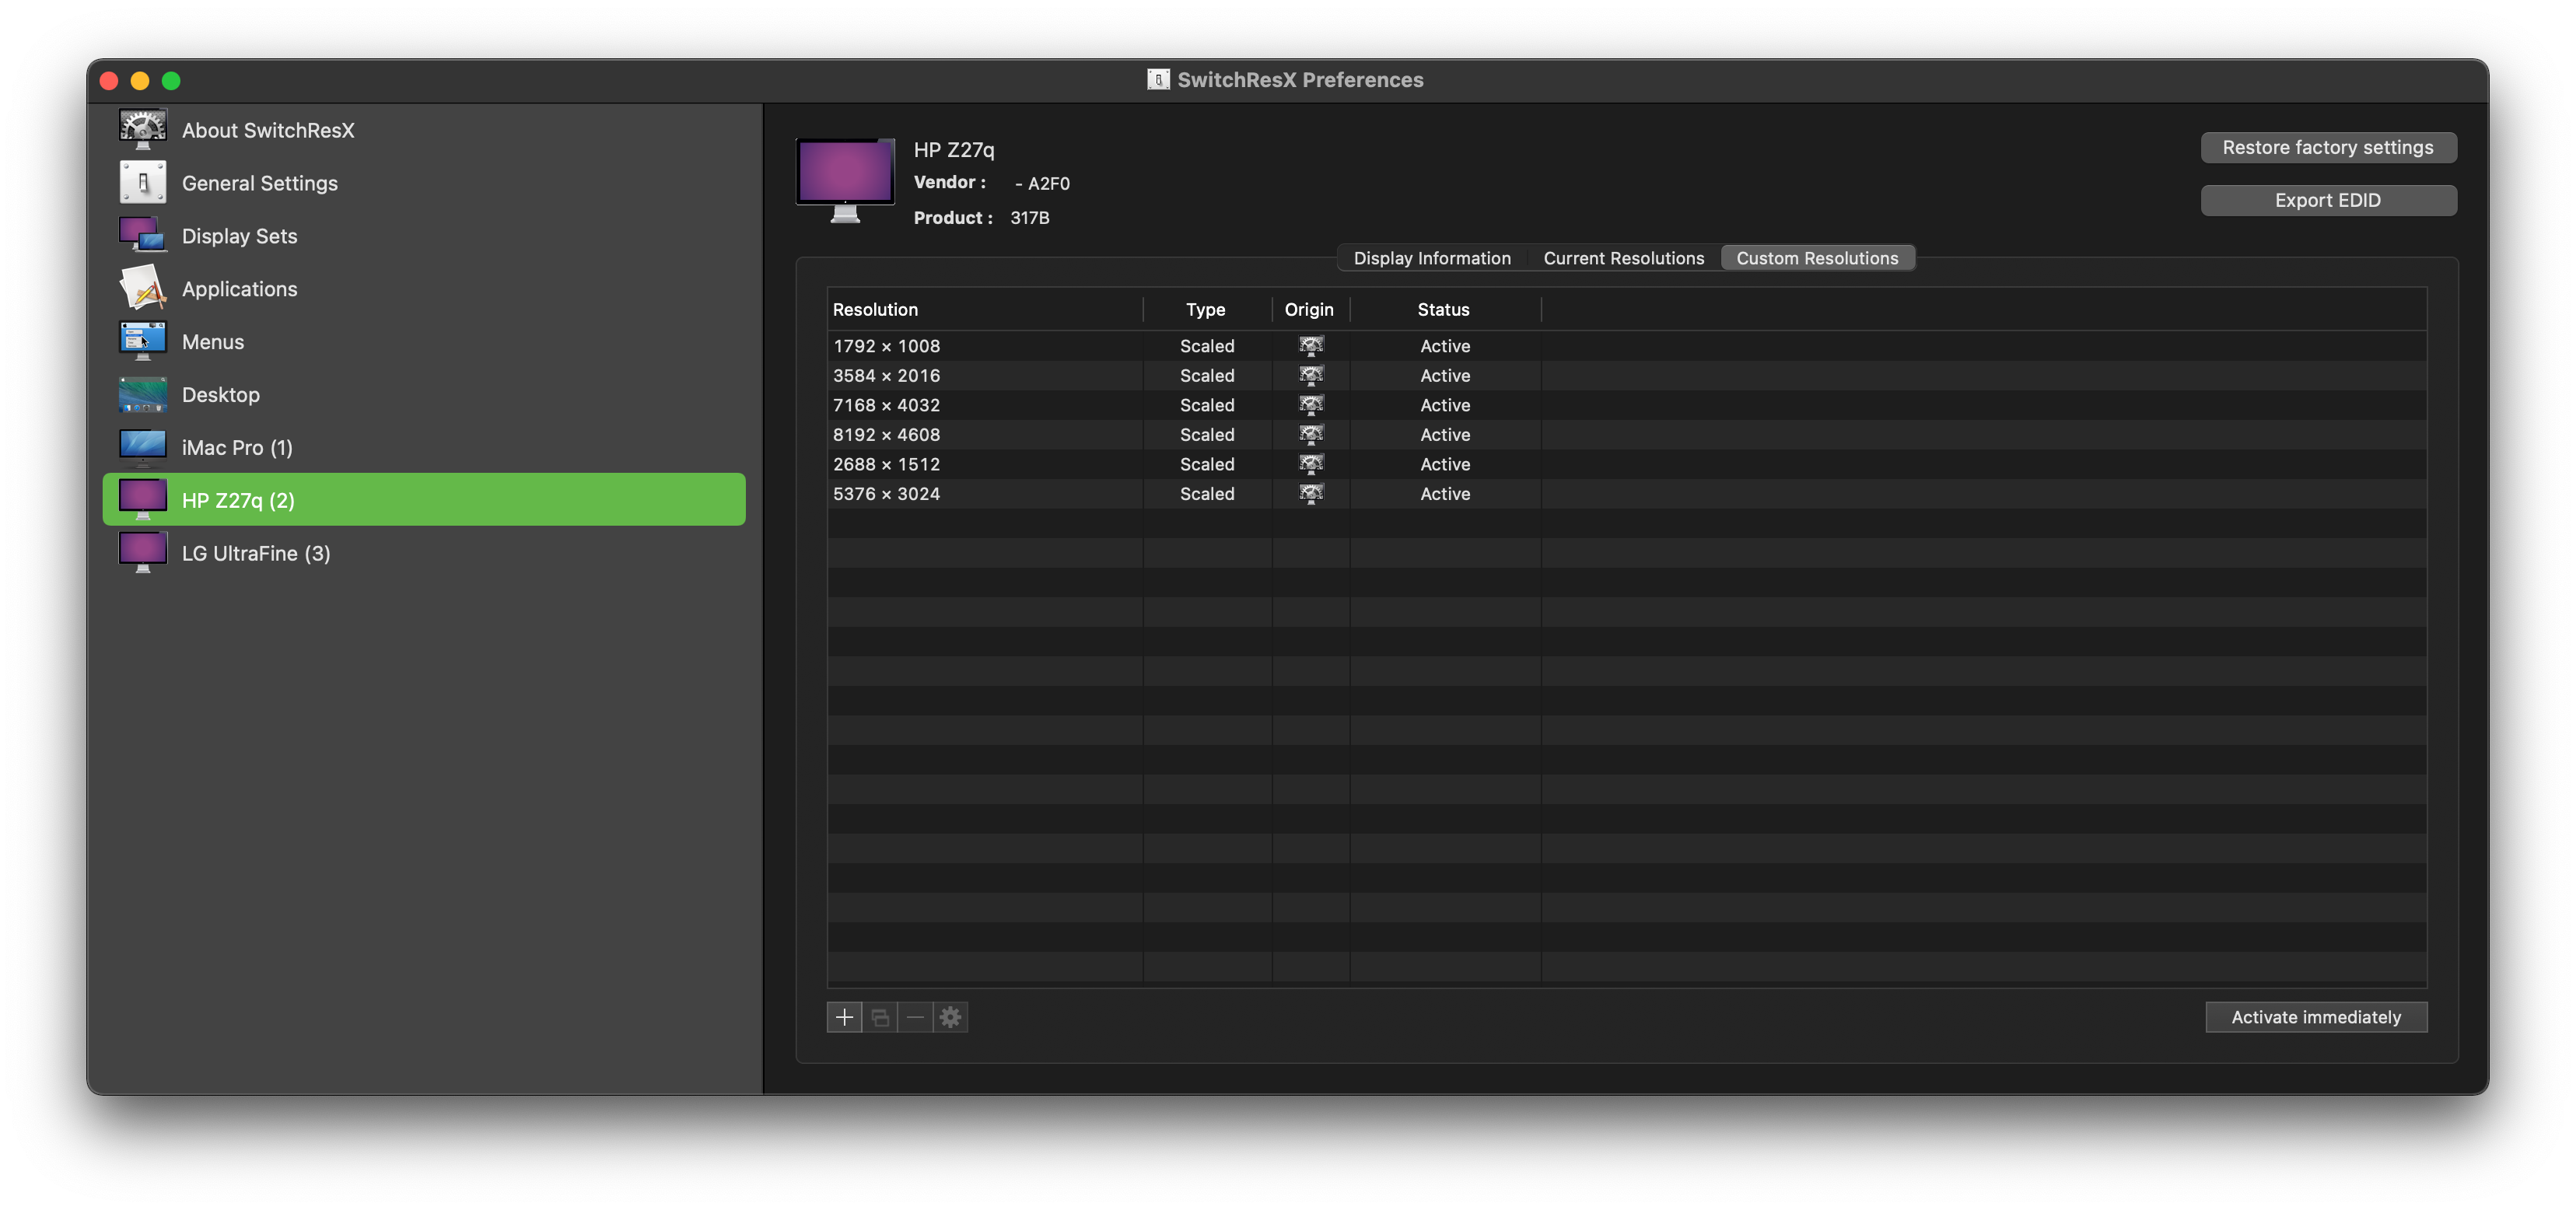Open the Applications section
The width and height of the screenshot is (2576, 1210).
pyautogui.click(x=424, y=289)
